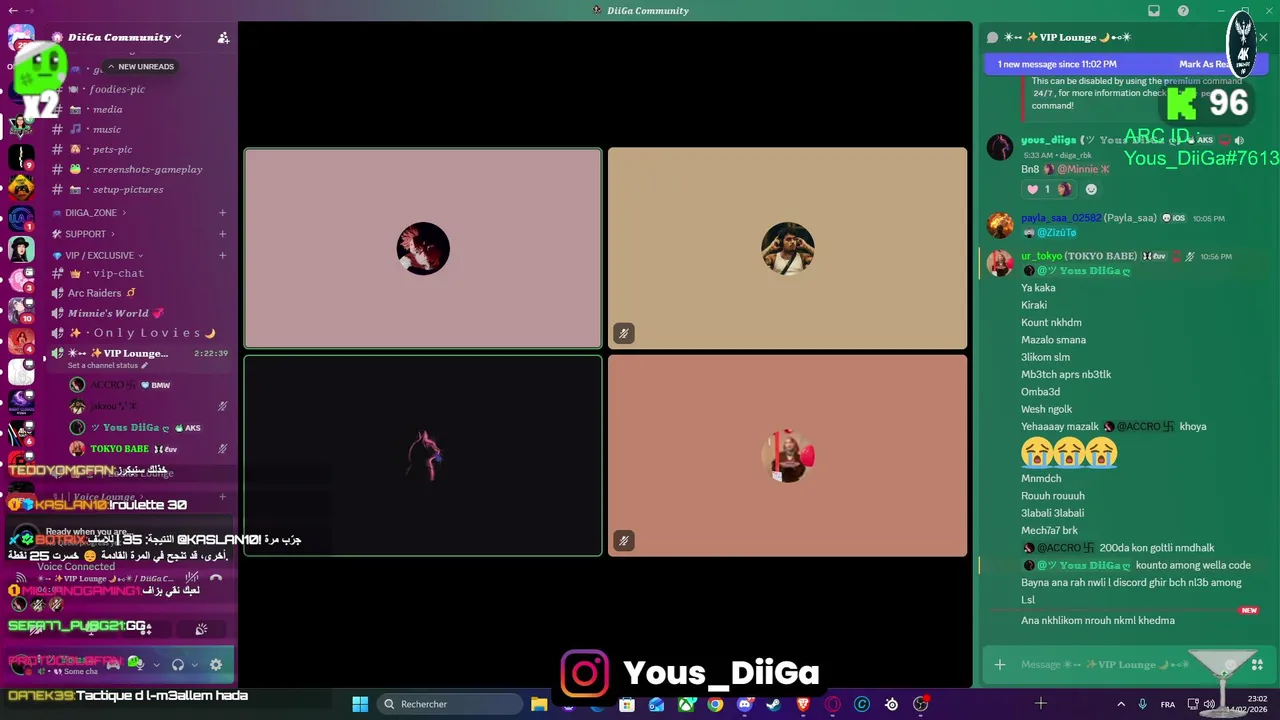Join the Arc Raiders voice channel

(140, 293)
